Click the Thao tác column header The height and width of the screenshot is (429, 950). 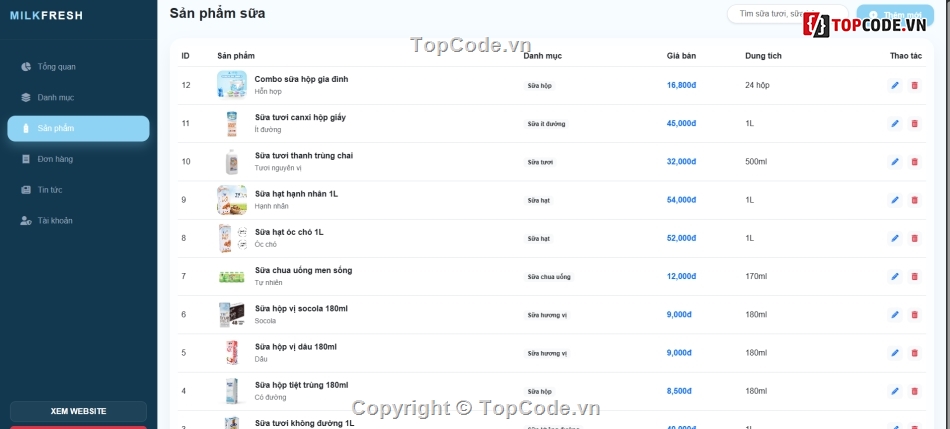coord(906,56)
